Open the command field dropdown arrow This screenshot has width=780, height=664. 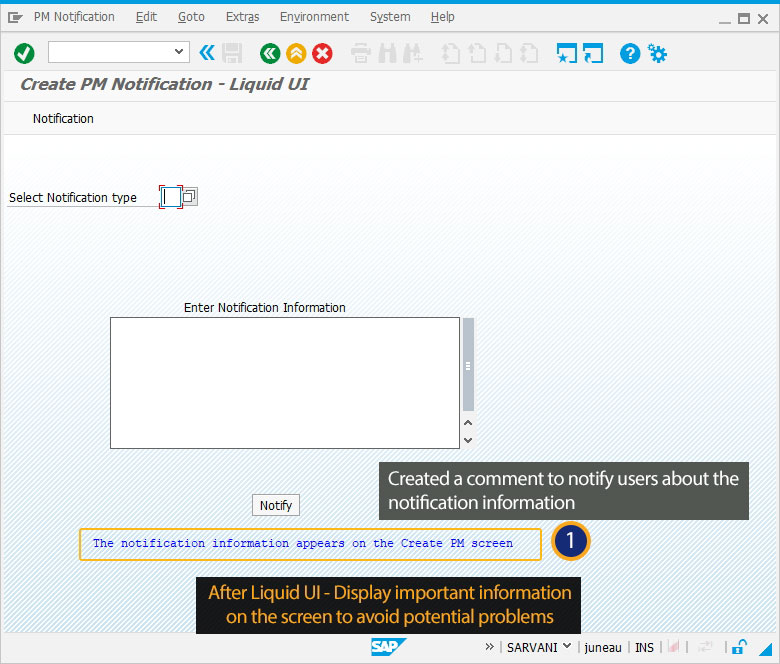point(179,52)
